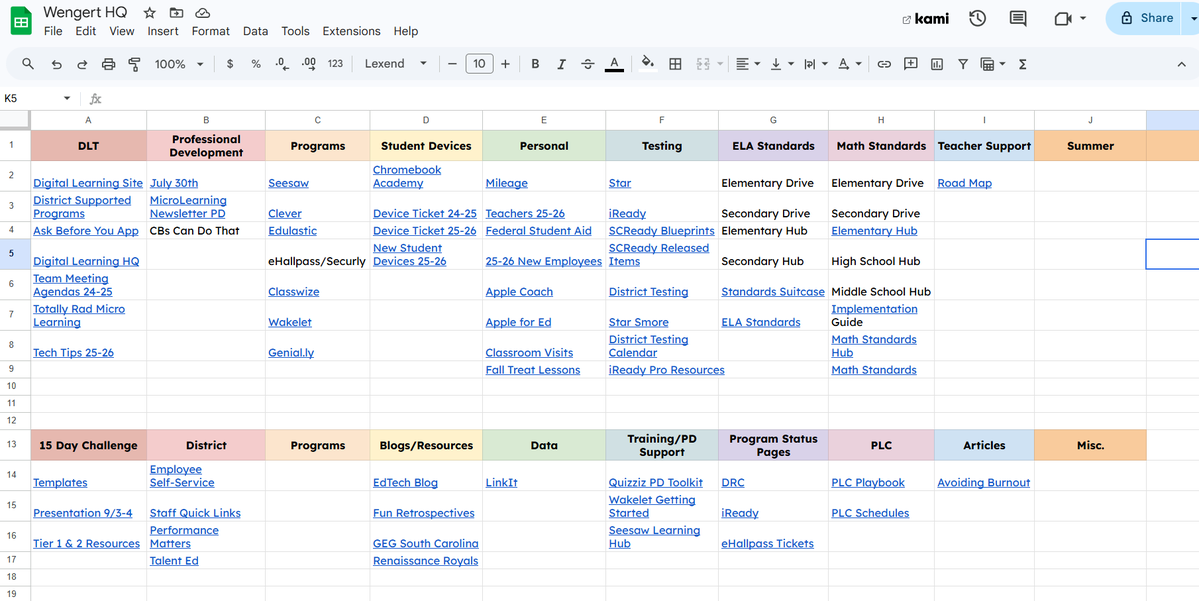Viewport: 1199px width, 601px height.
Task: Click the CBs Can Do That cell
Action: [206, 231]
